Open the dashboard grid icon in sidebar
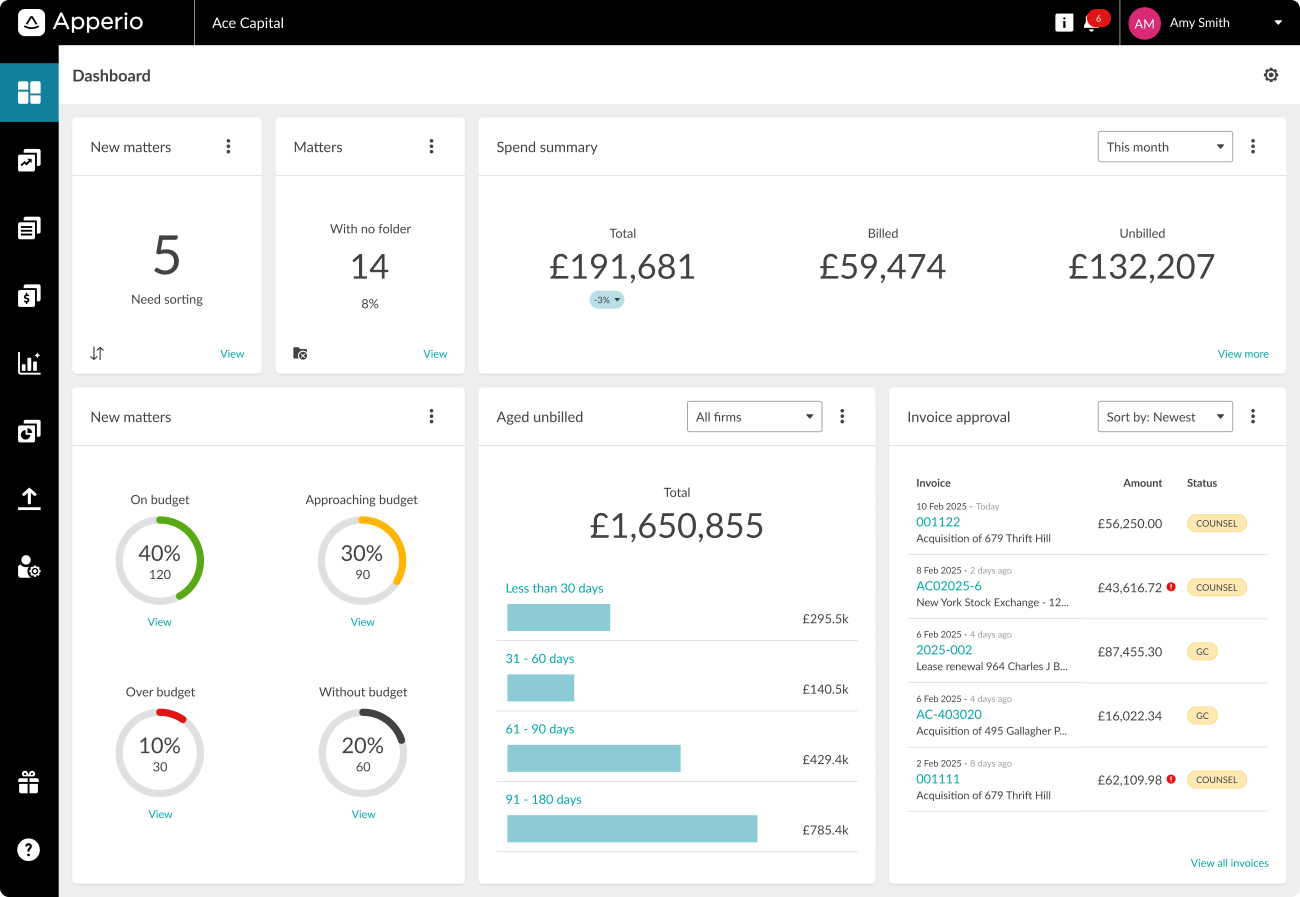This screenshot has width=1300, height=897. click(x=29, y=93)
